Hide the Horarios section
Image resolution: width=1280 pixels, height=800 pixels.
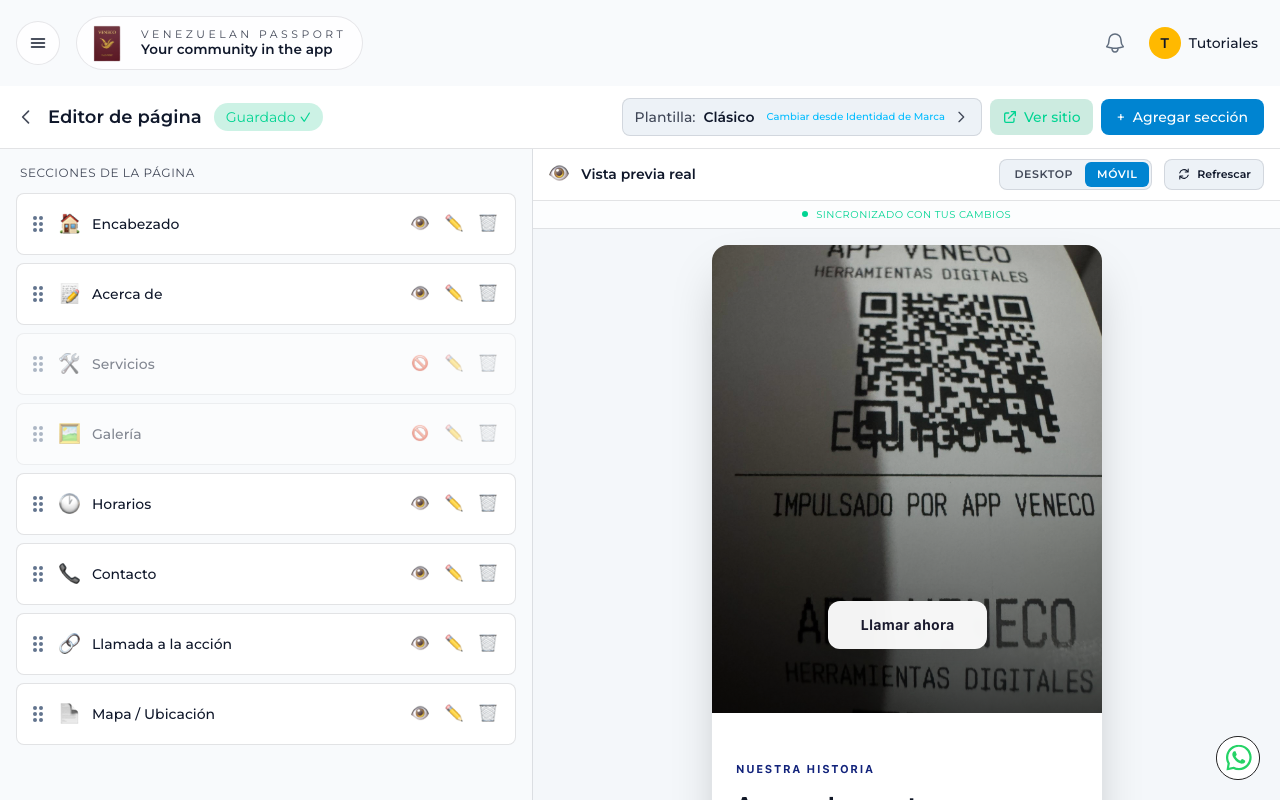tap(420, 503)
